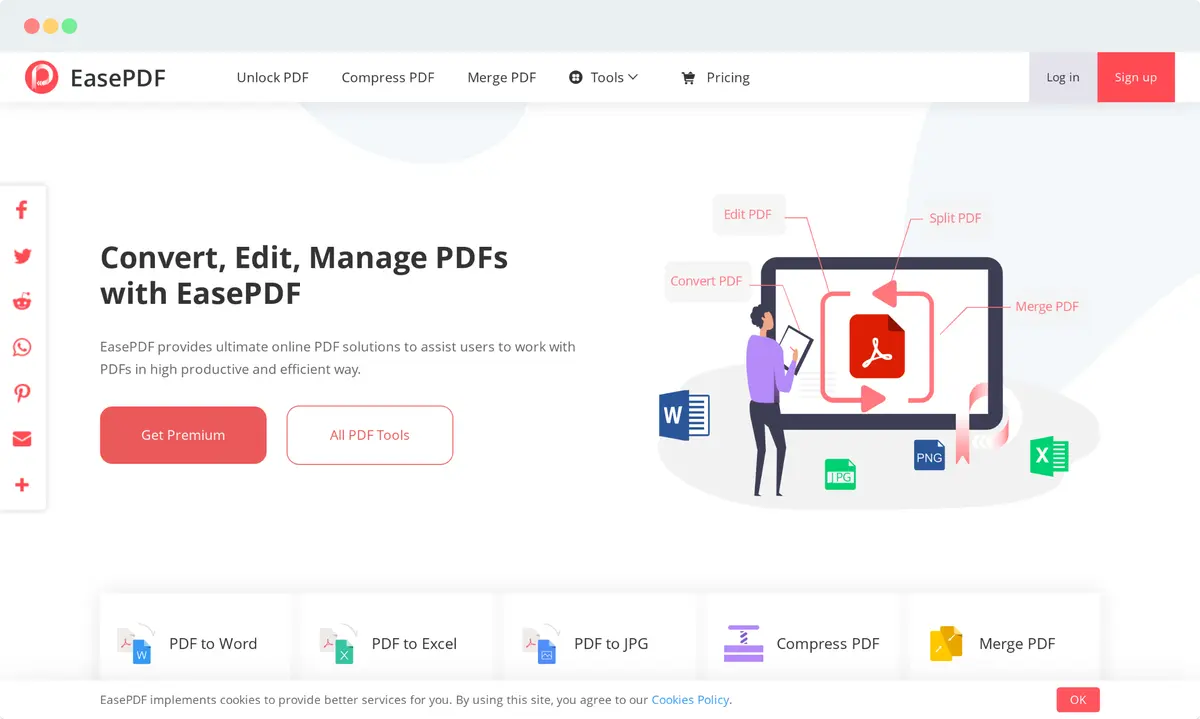Share on WhatsApp via sidebar icon
The height and width of the screenshot is (719, 1200).
[x=22, y=347]
